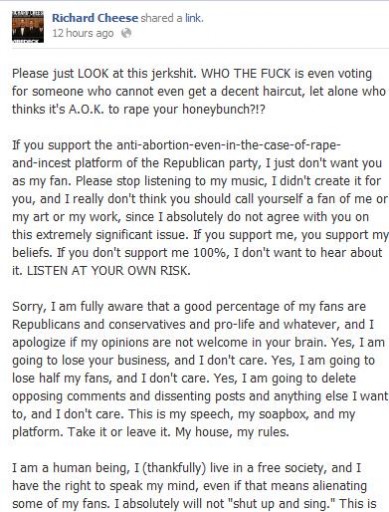The image size is (389, 512).
Task: Click the "LISTEN AT YOUR OWN RISK" sentence
Action: point(107,271)
